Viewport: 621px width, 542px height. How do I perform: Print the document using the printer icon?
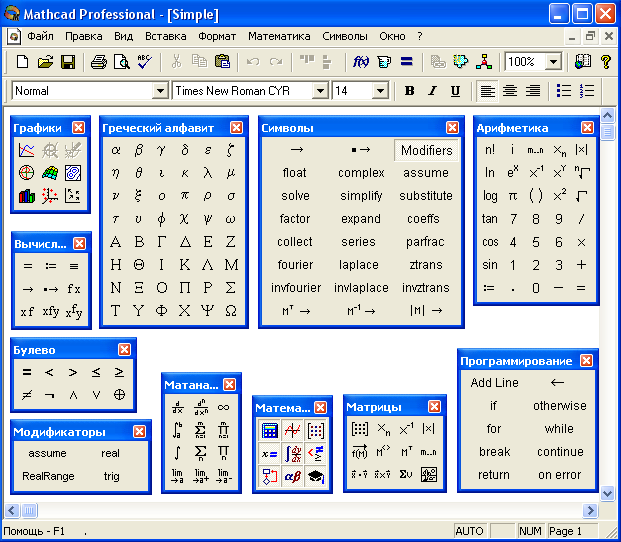99,62
